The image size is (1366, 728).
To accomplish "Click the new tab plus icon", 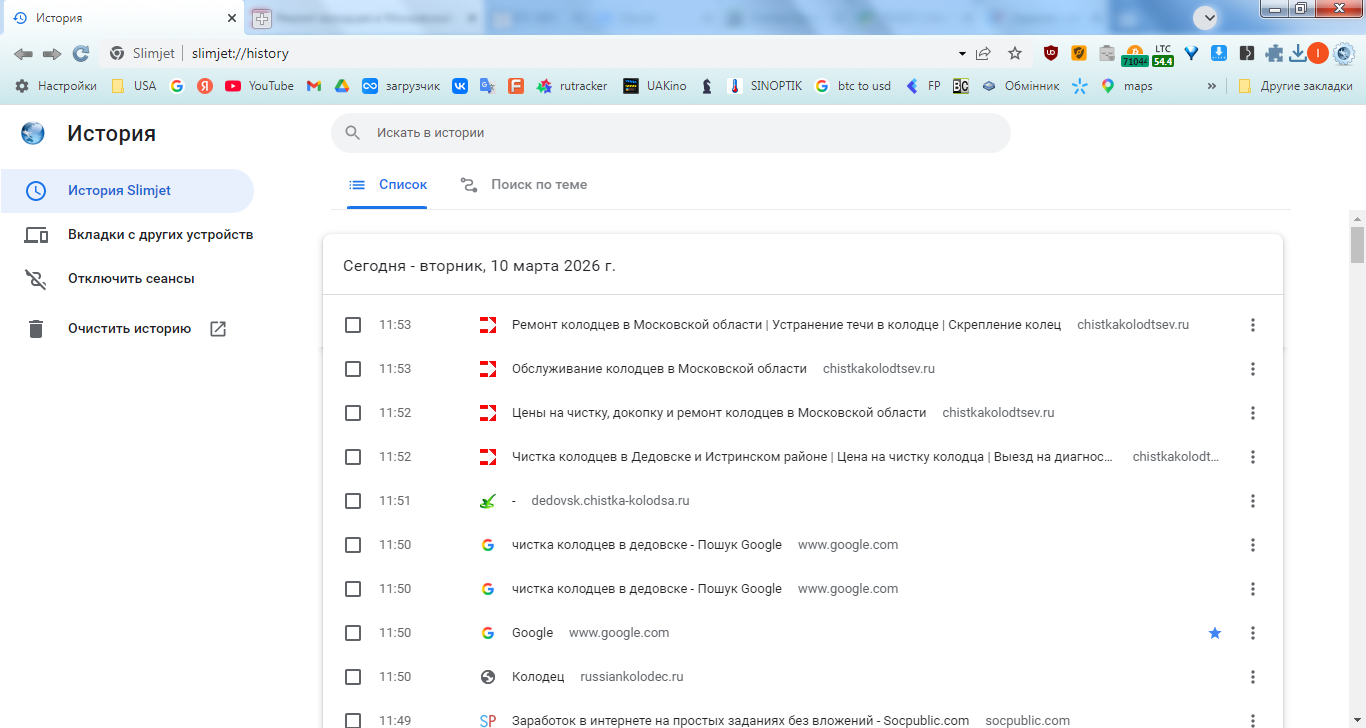I will (261, 18).
